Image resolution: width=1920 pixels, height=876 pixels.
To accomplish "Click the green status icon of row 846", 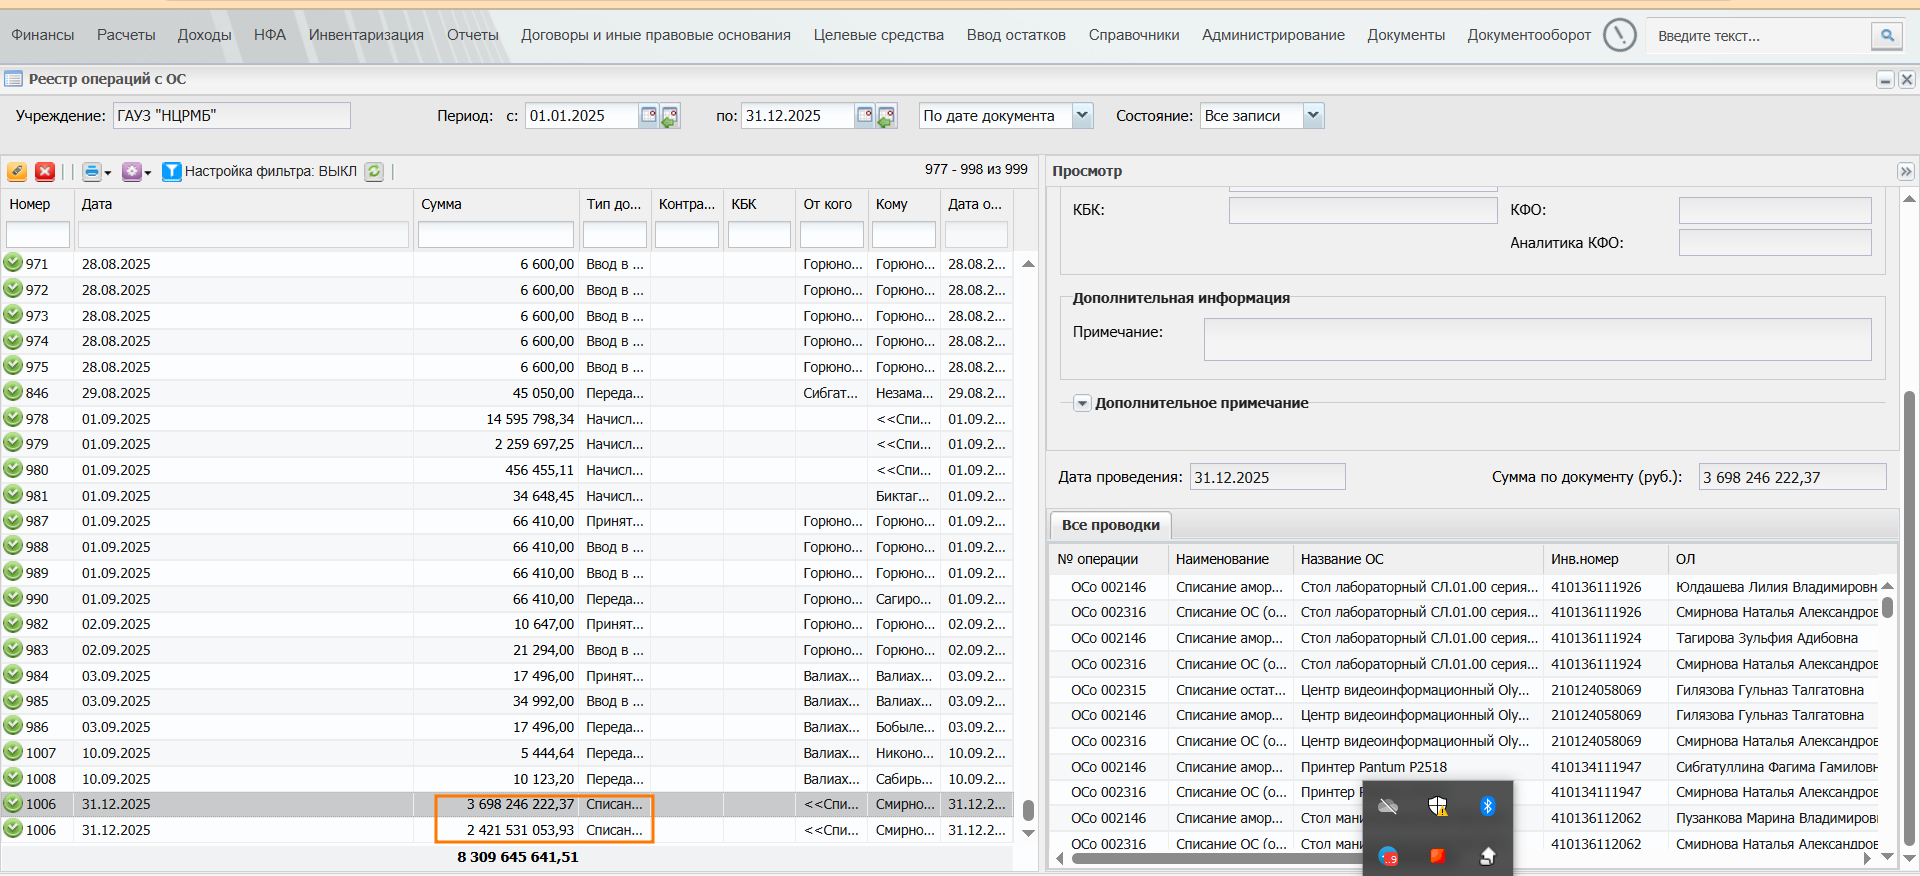I will tap(13, 392).
